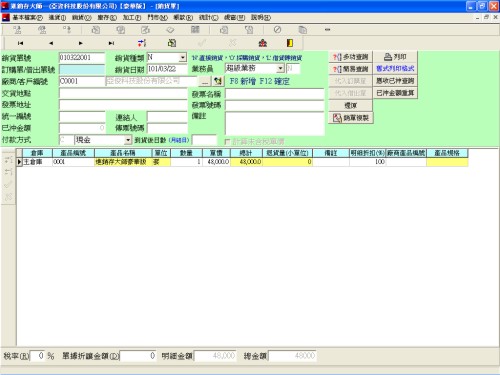The image size is (500, 375).
Task: Expand the 銷貨種類 dropdown
Action: tap(182, 58)
